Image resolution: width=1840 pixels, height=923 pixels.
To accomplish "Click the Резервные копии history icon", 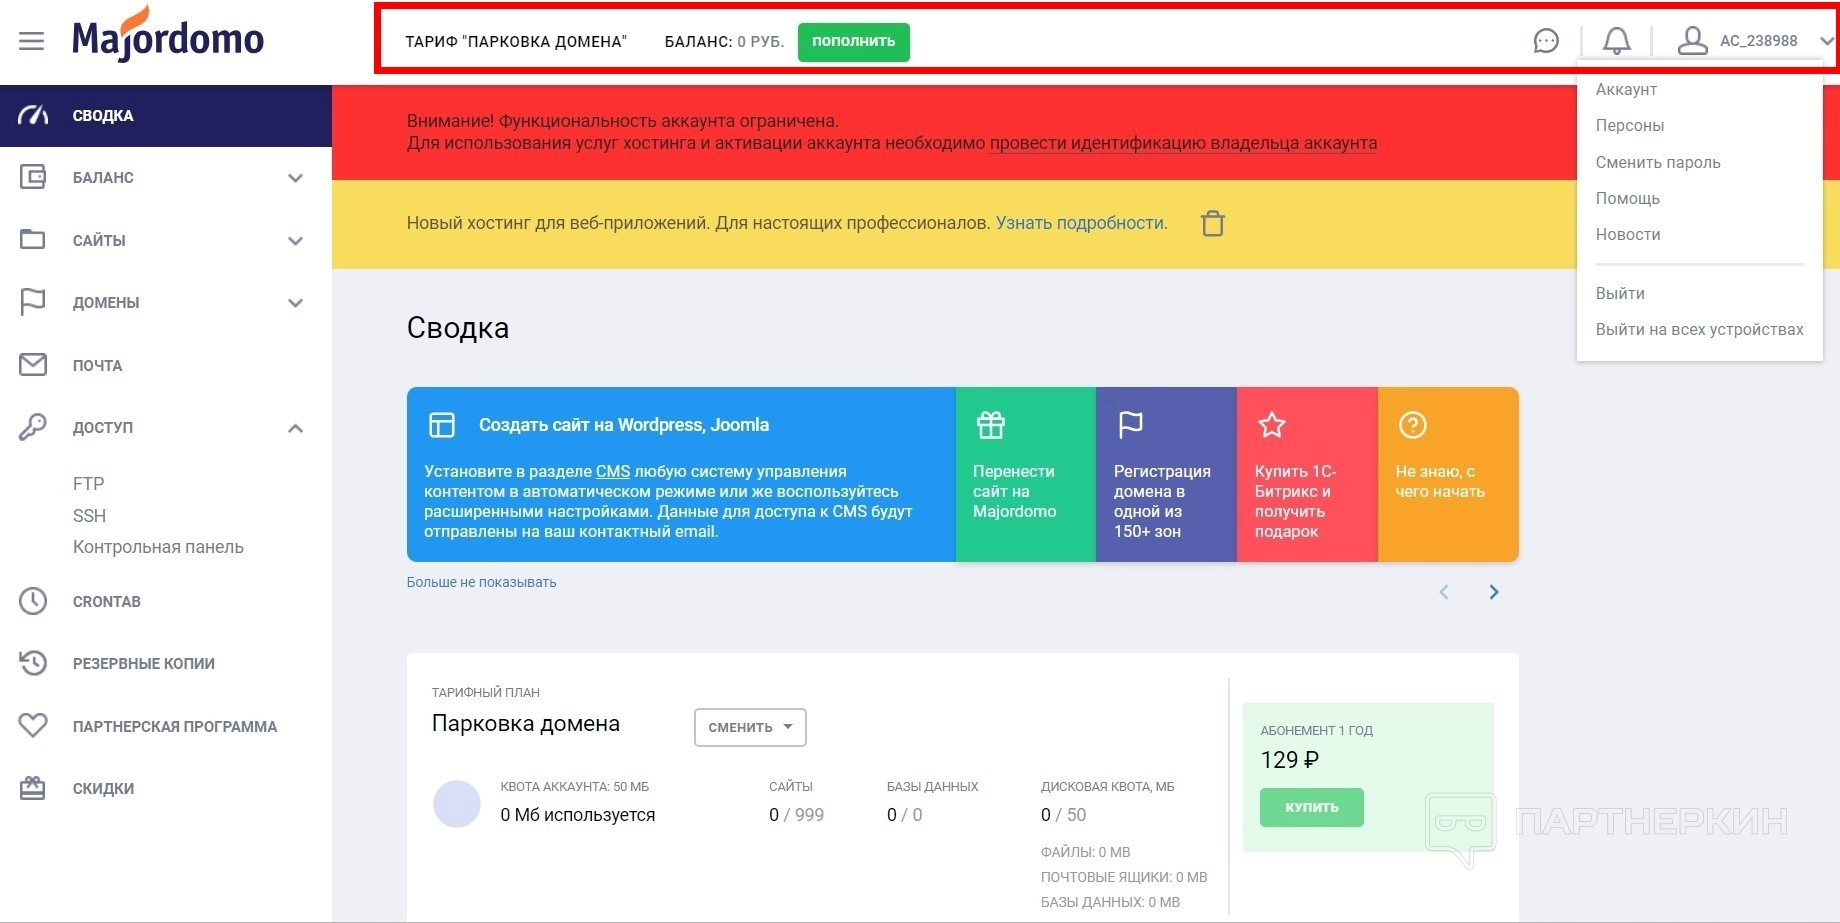I will (x=33, y=663).
